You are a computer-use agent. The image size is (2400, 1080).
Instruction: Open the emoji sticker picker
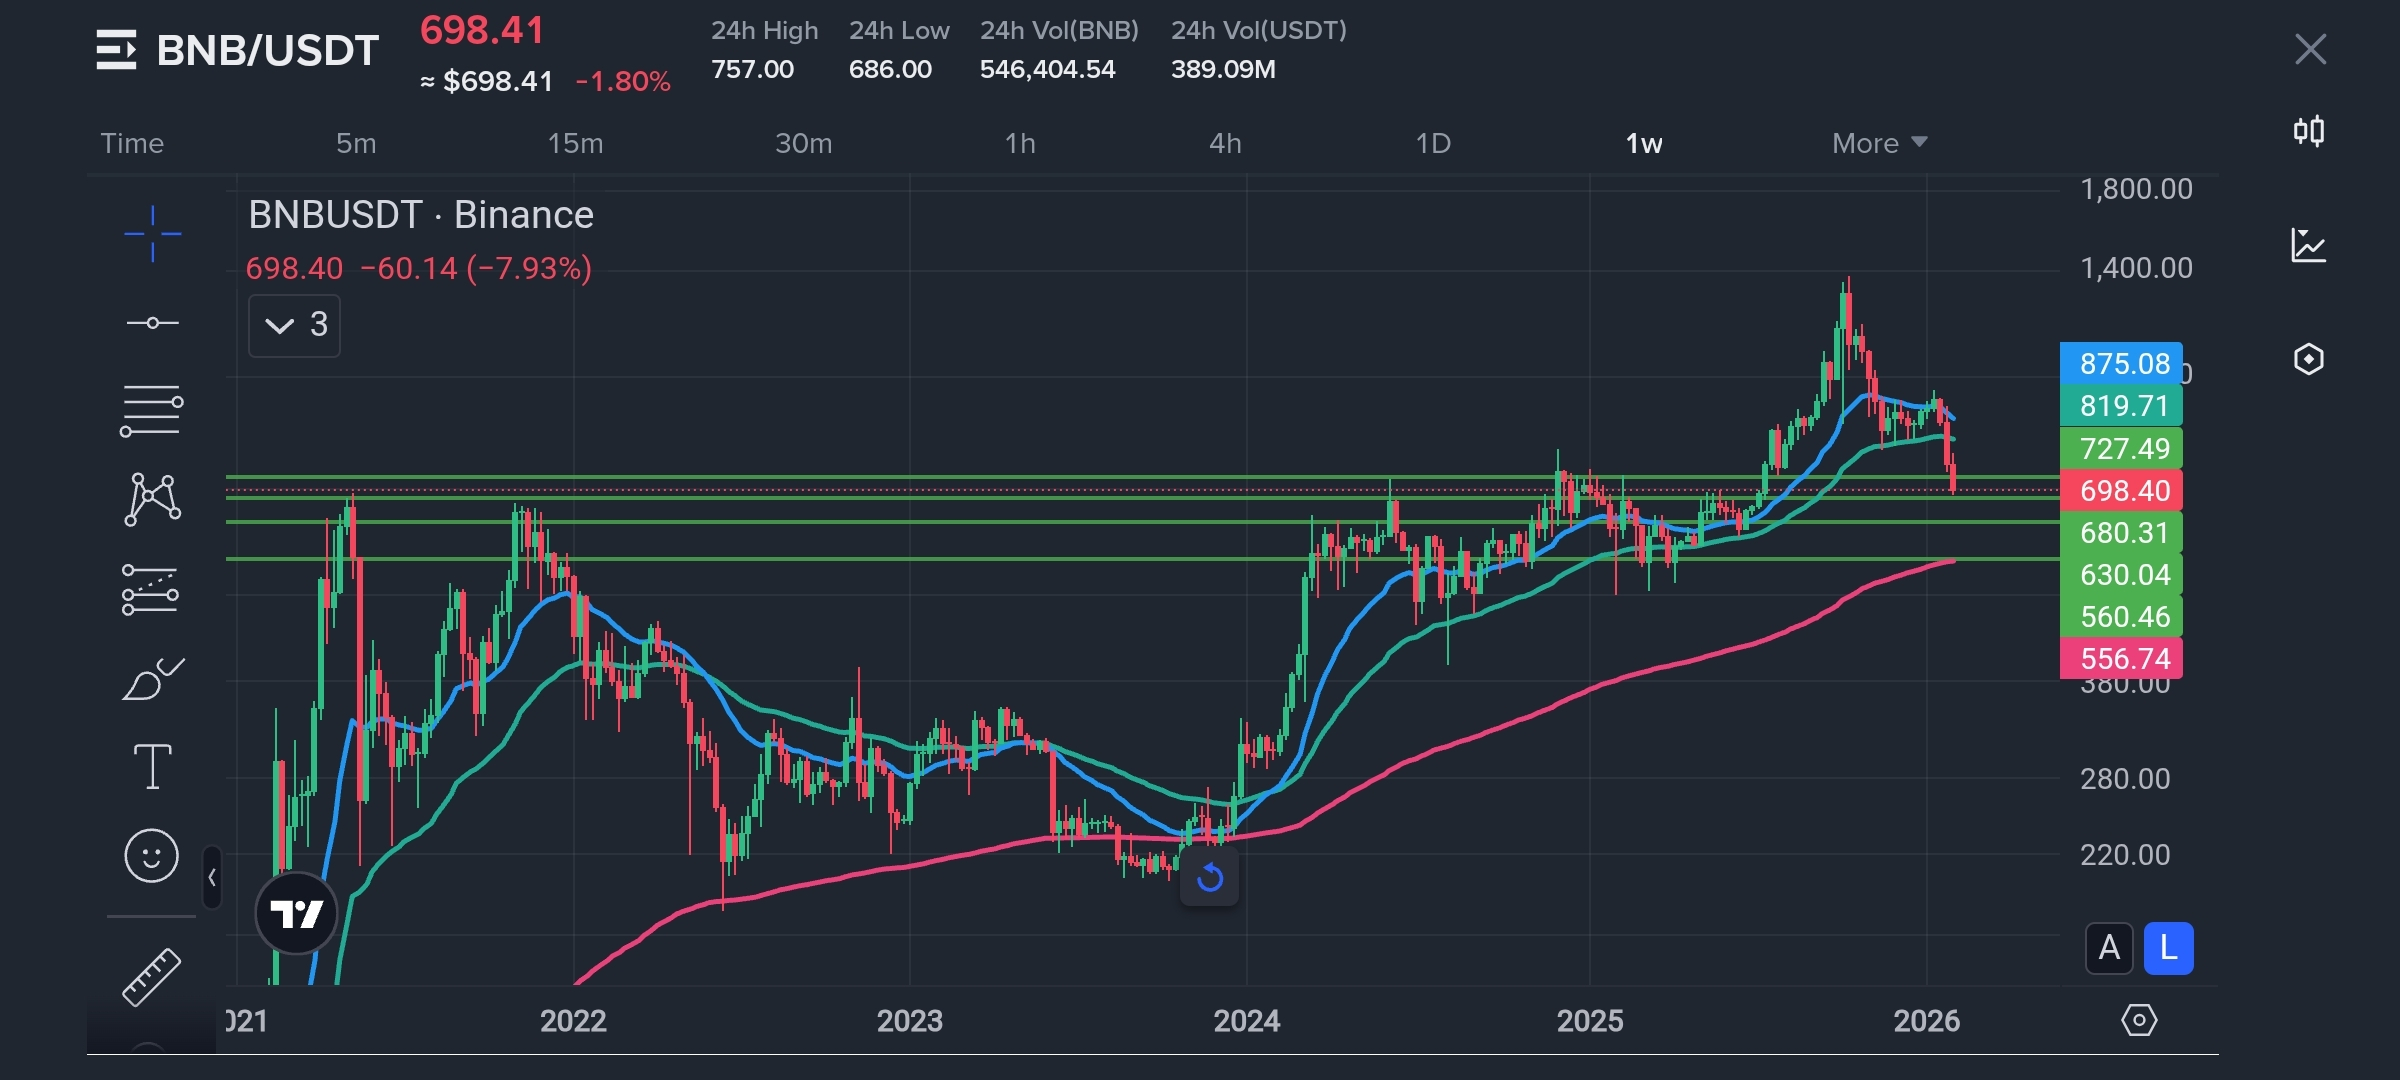click(x=152, y=856)
